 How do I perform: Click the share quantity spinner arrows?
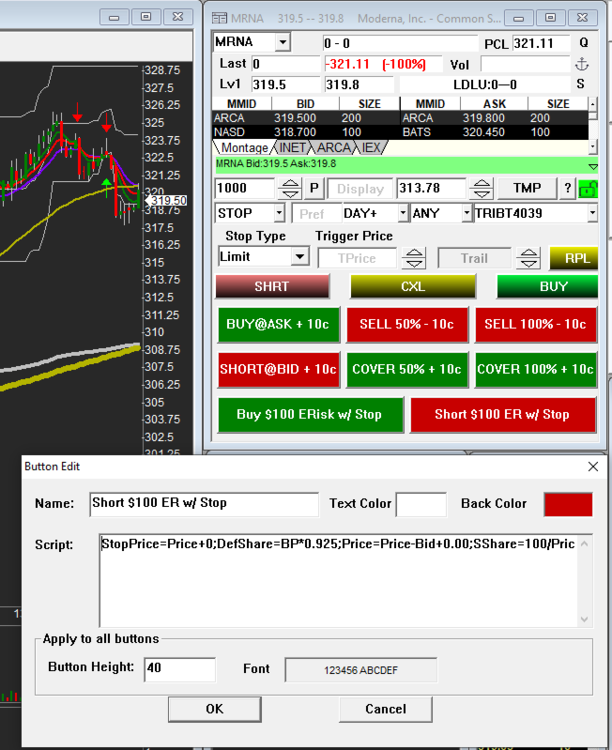[x=289, y=188]
